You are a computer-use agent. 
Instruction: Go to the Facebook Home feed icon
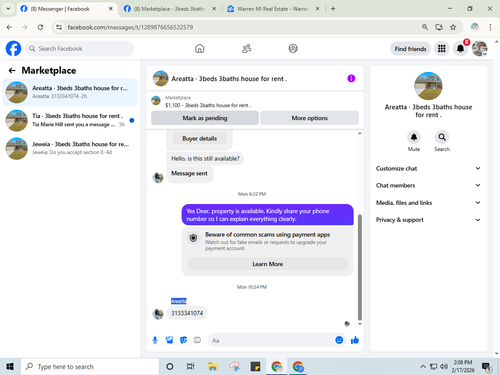click(x=200, y=49)
